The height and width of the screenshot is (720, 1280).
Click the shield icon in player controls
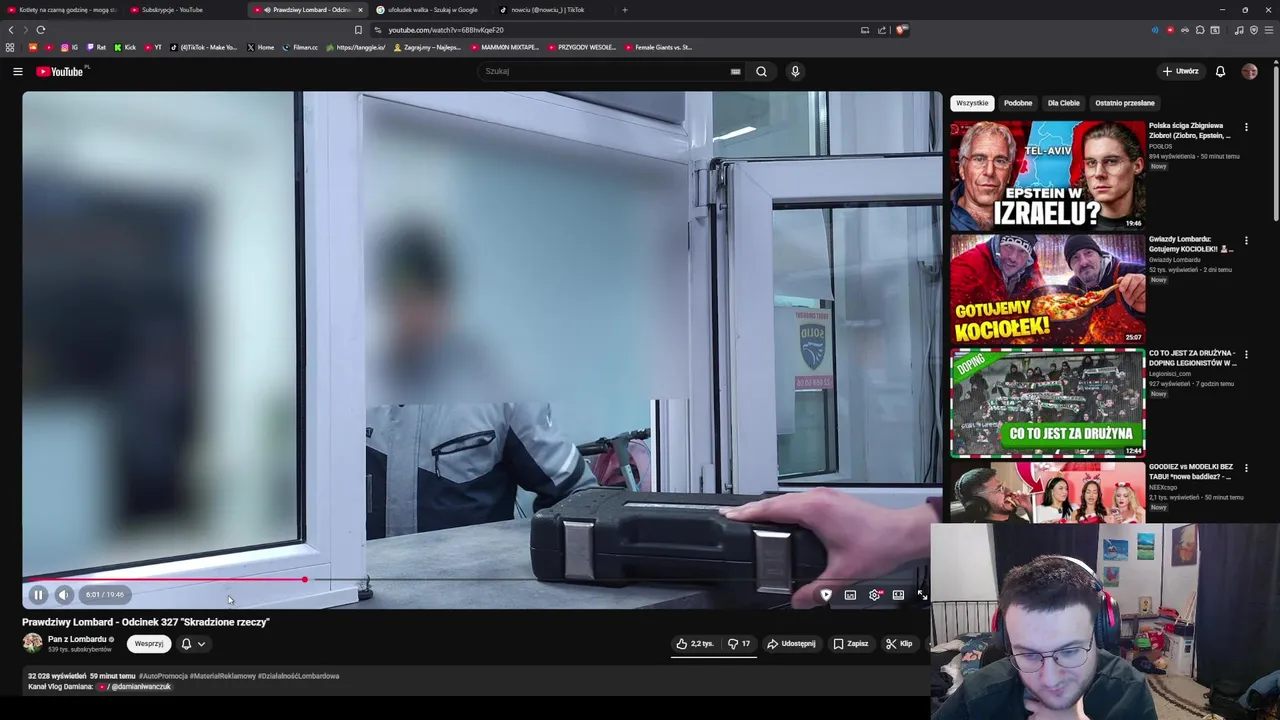(x=826, y=595)
